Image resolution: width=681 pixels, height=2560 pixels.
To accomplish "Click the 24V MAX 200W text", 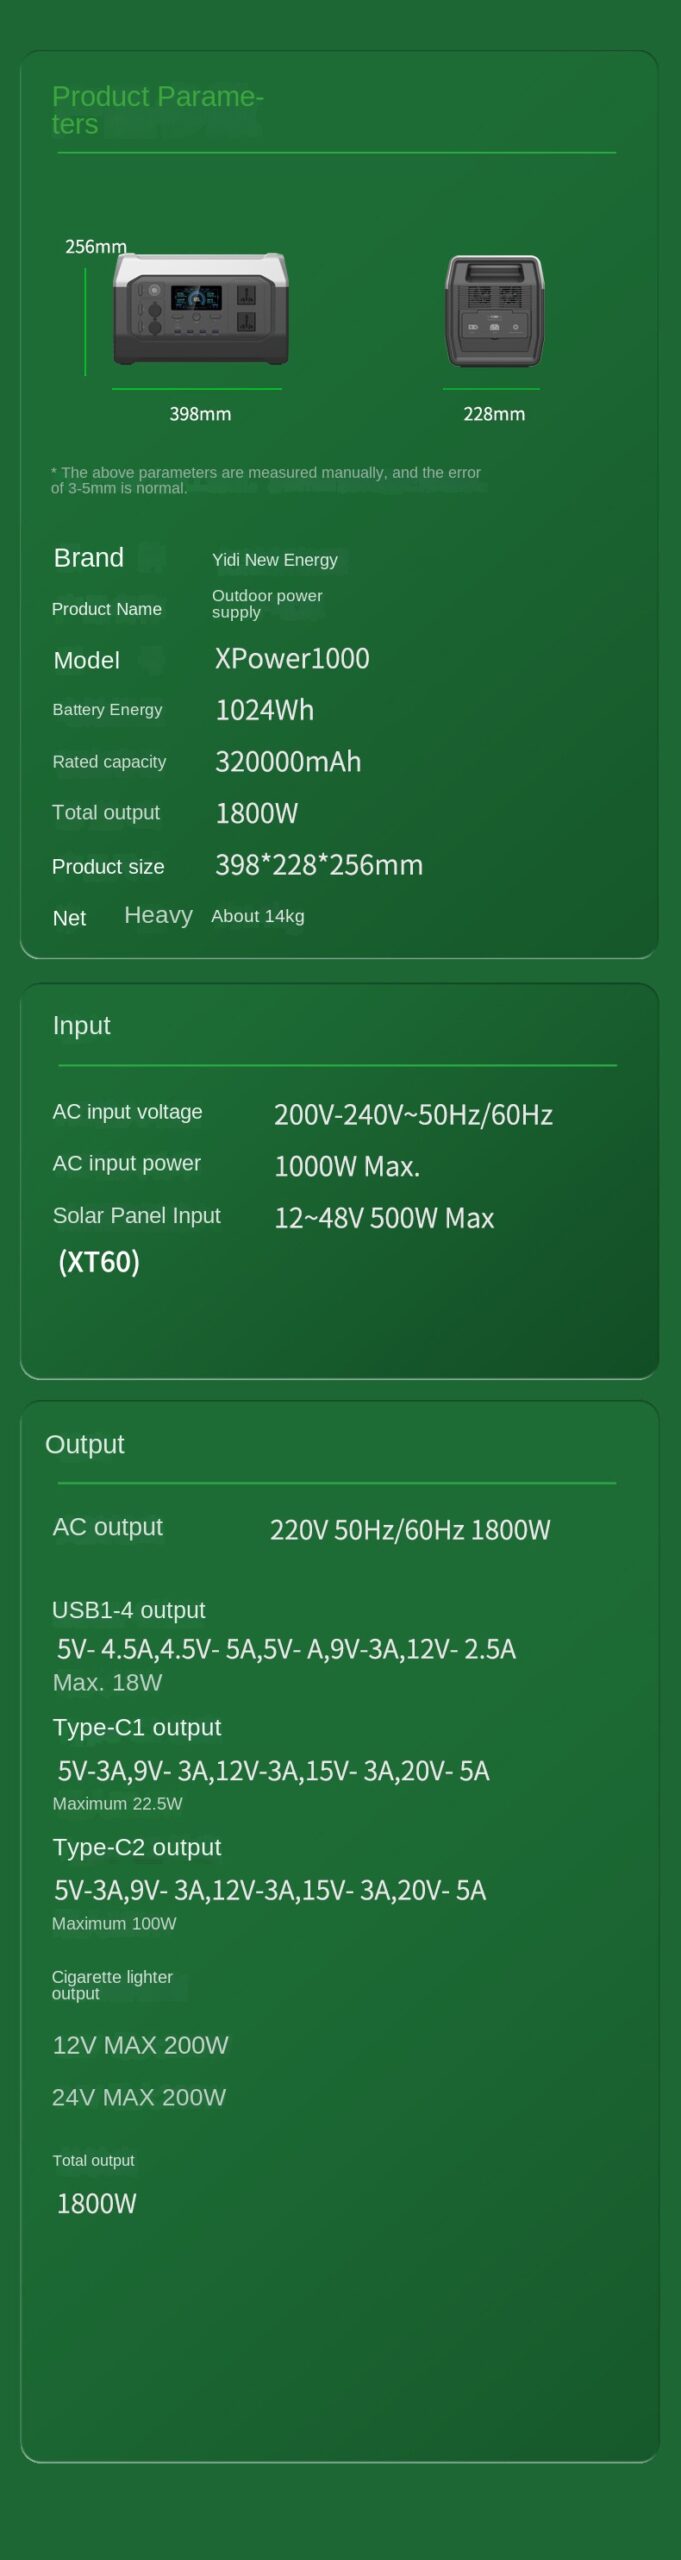I will [139, 2098].
